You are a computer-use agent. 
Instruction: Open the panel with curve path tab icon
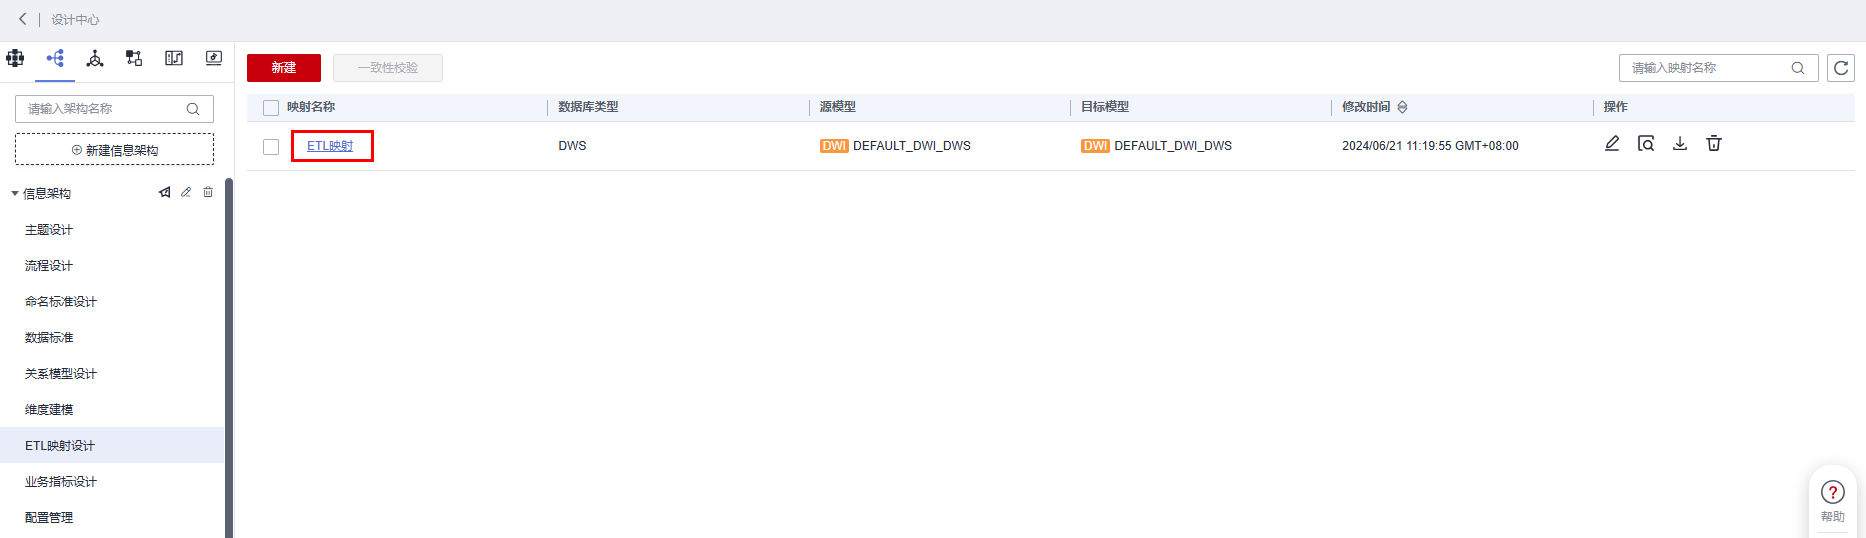coord(174,58)
